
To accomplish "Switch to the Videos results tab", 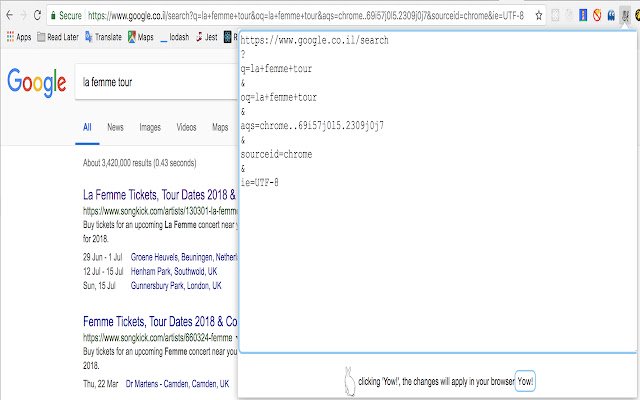I will 186,127.
